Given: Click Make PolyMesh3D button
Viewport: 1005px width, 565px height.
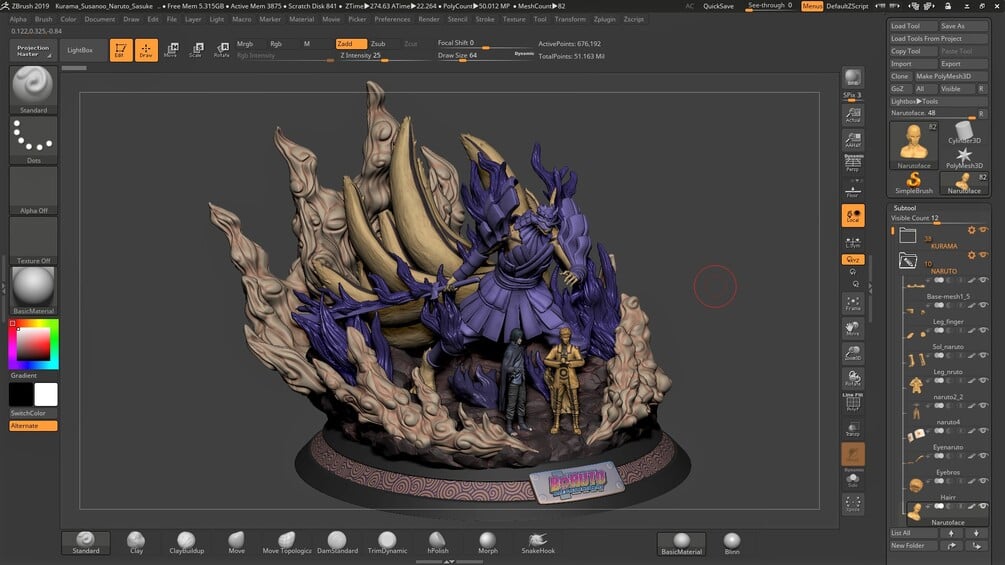Looking at the screenshot, I should tap(951, 76).
